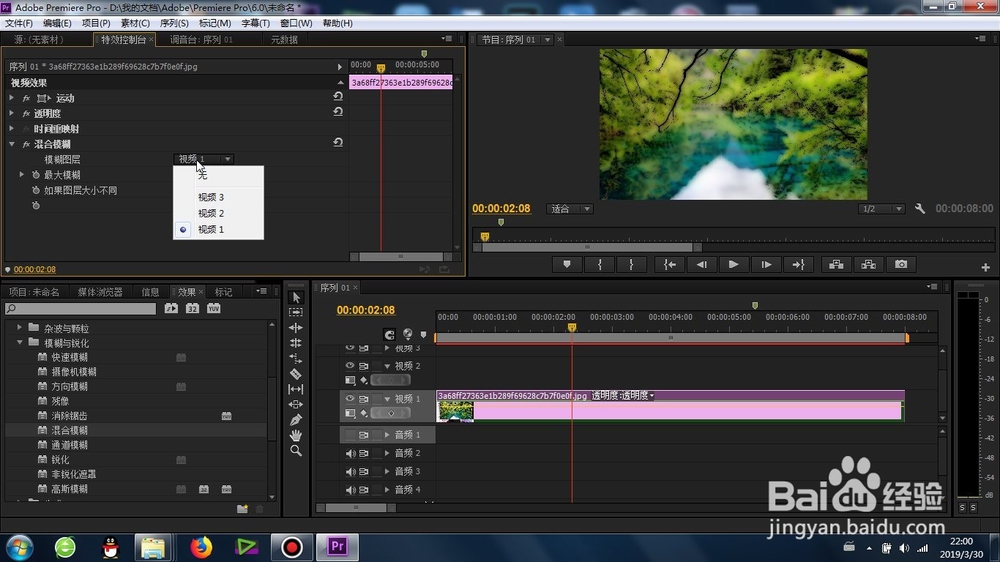Select the Ripple Edit tool
Screen dimensions: 1000x562
click(x=296, y=327)
